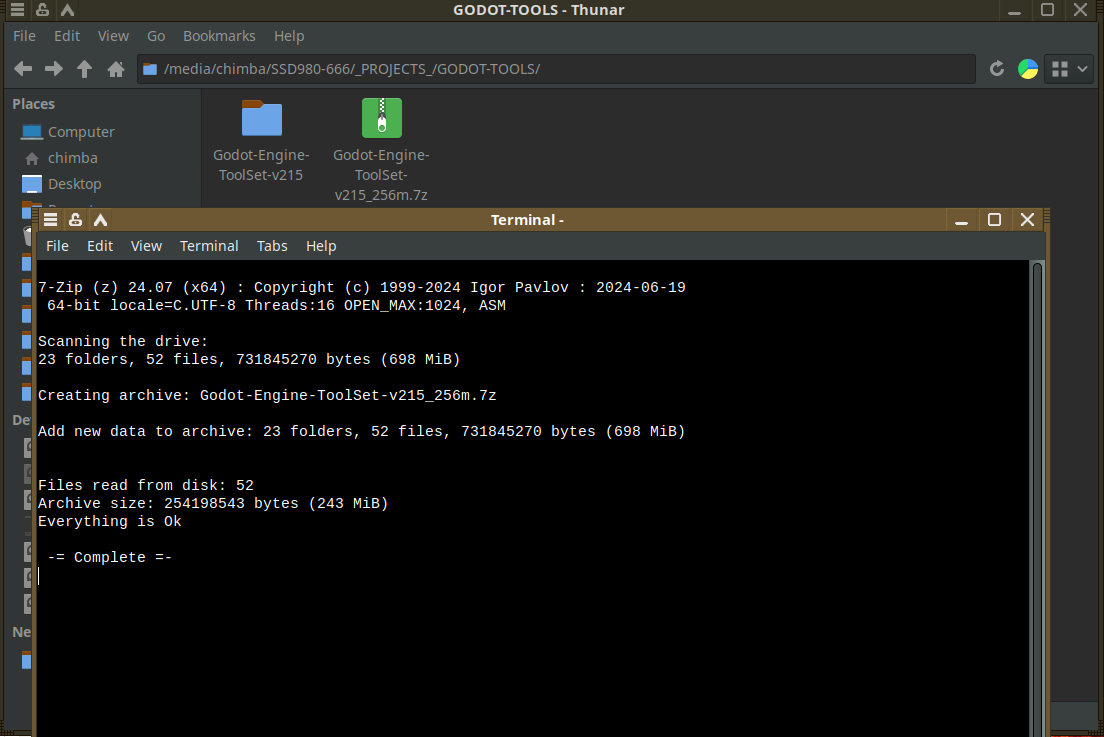Screen dimensions: 1104x737
Task: Select the Godot-Engine-ToolSet-v215_256m.7z archive
Action: 381,151
